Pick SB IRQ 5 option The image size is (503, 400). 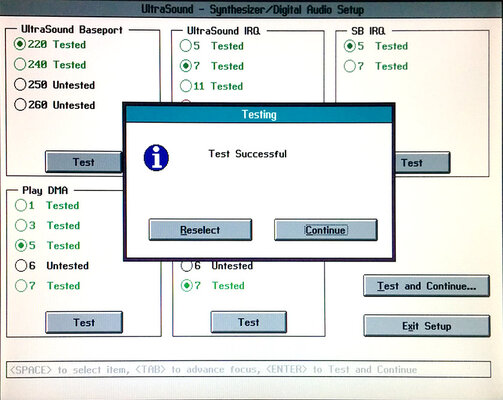click(x=376, y=46)
